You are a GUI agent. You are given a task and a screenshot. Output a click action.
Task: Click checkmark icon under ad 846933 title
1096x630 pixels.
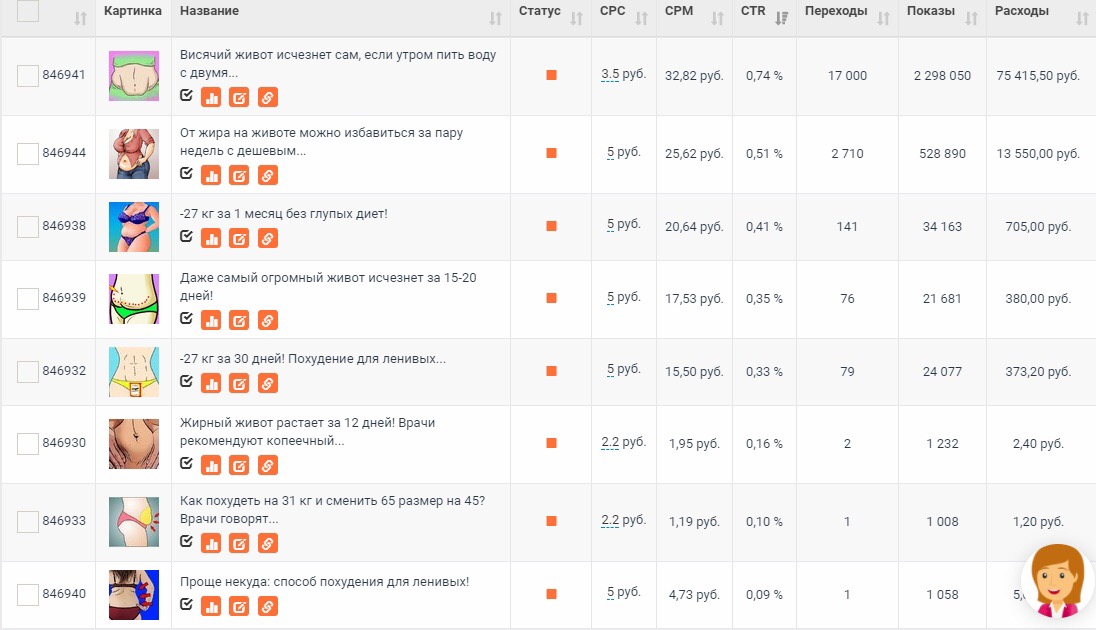click(x=186, y=540)
